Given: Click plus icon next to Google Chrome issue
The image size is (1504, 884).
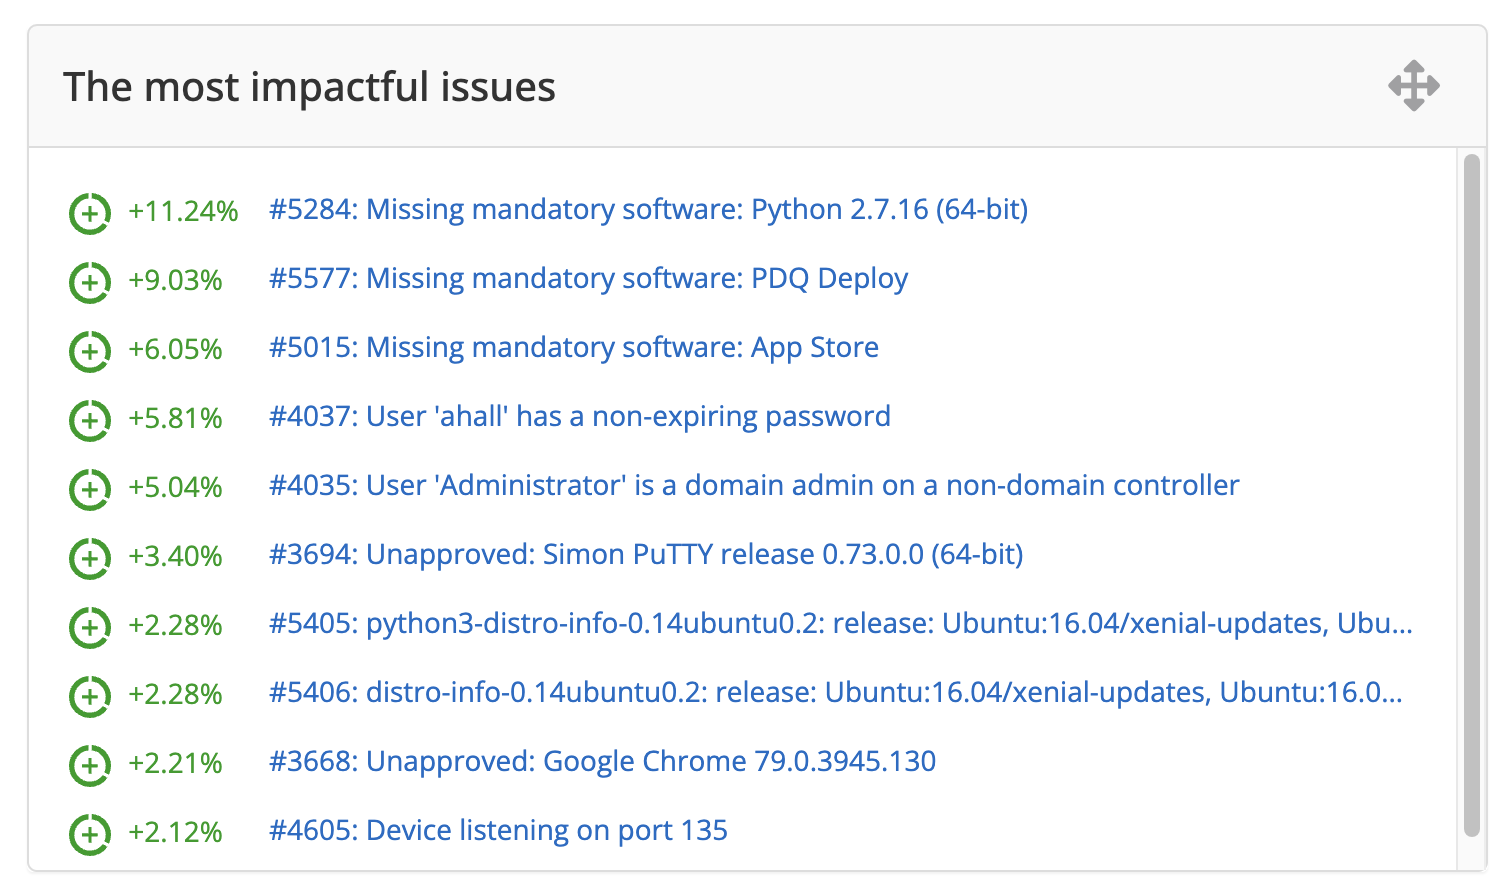Looking at the screenshot, I should [x=89, y=765].
